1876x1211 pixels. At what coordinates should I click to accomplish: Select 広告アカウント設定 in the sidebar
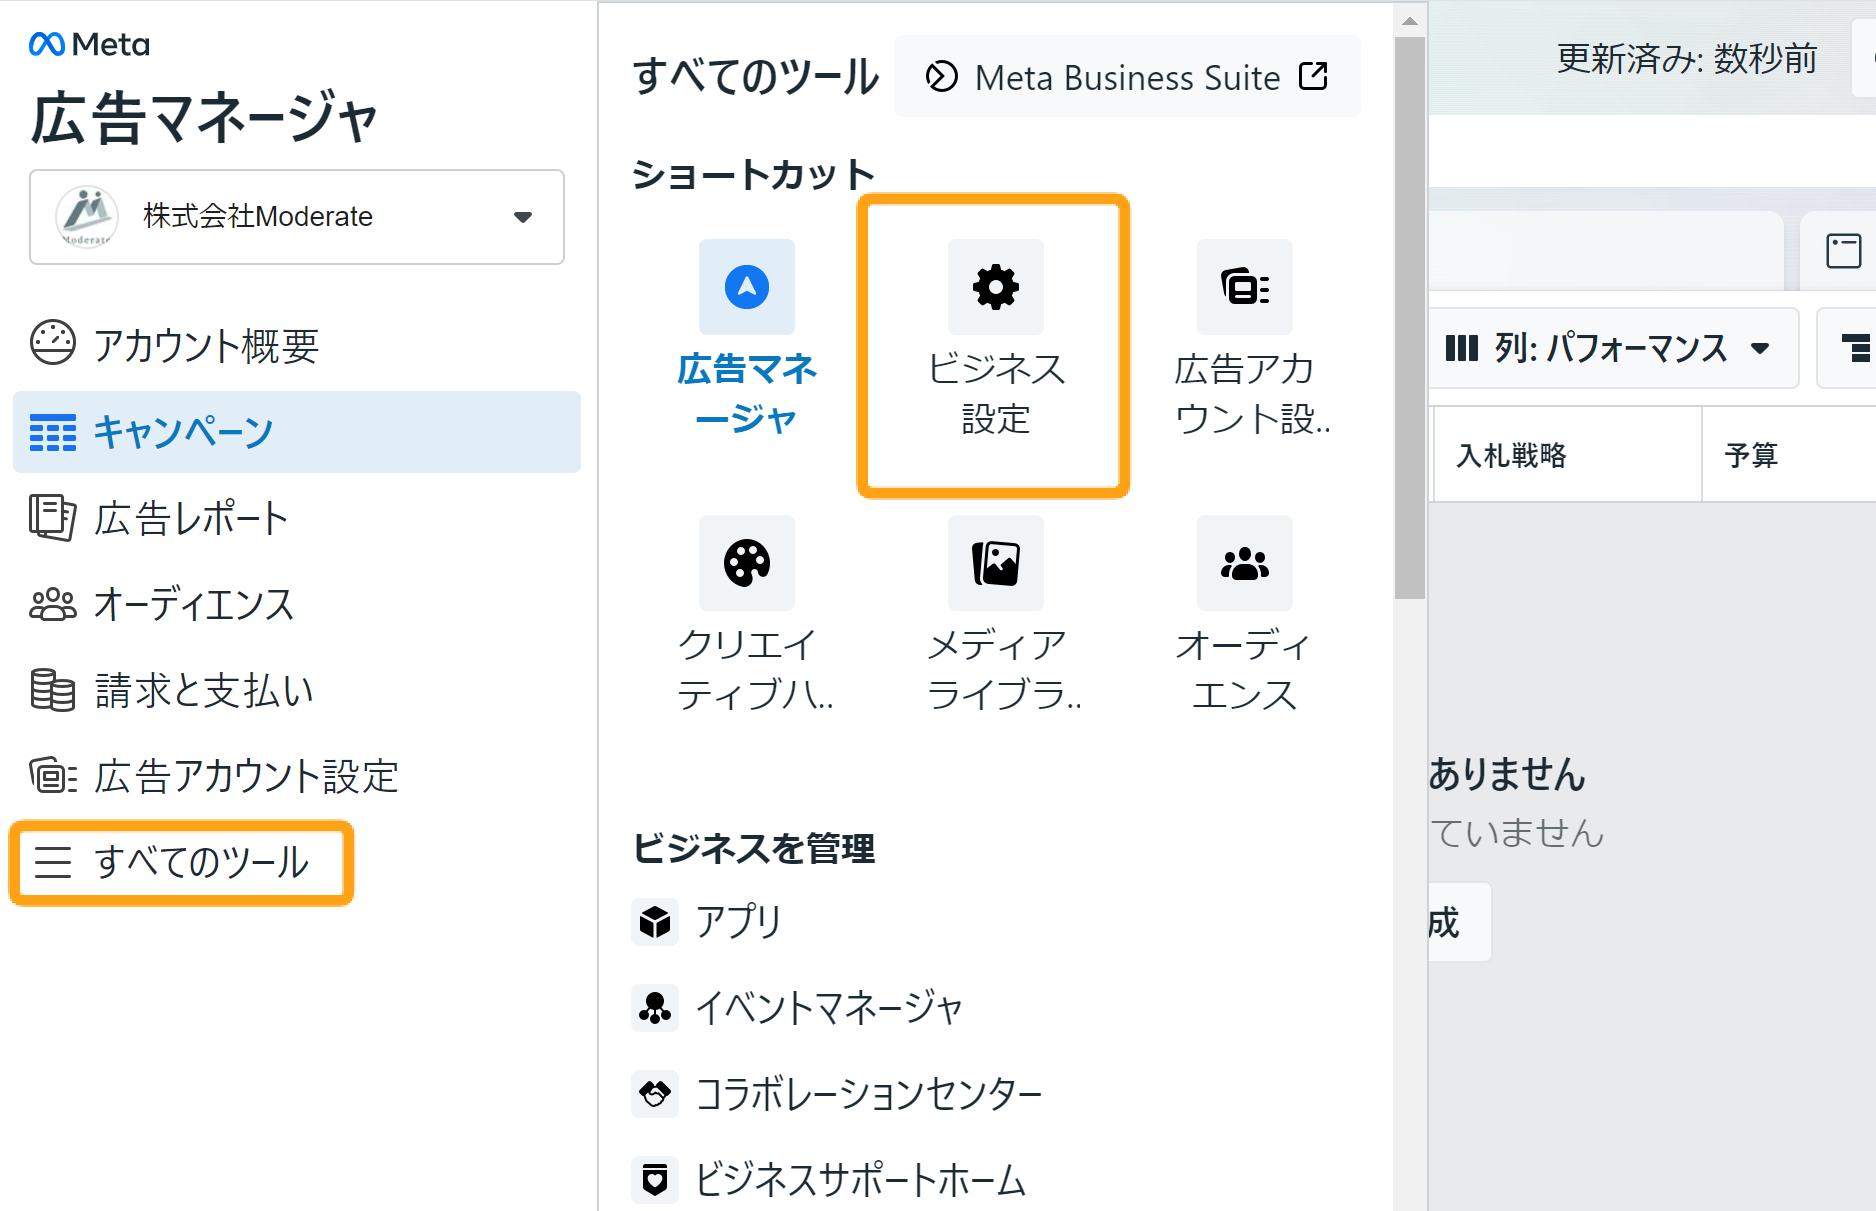297,776
